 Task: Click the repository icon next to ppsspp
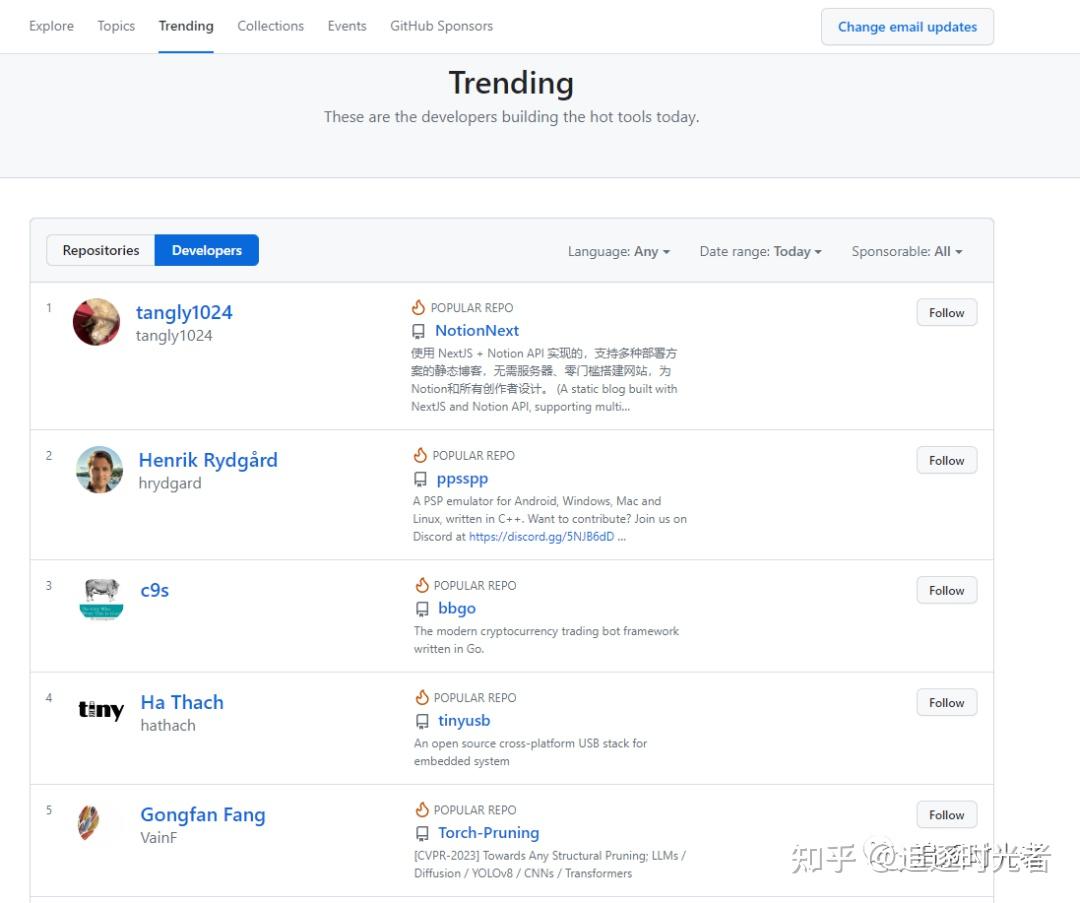pos(421,478)
